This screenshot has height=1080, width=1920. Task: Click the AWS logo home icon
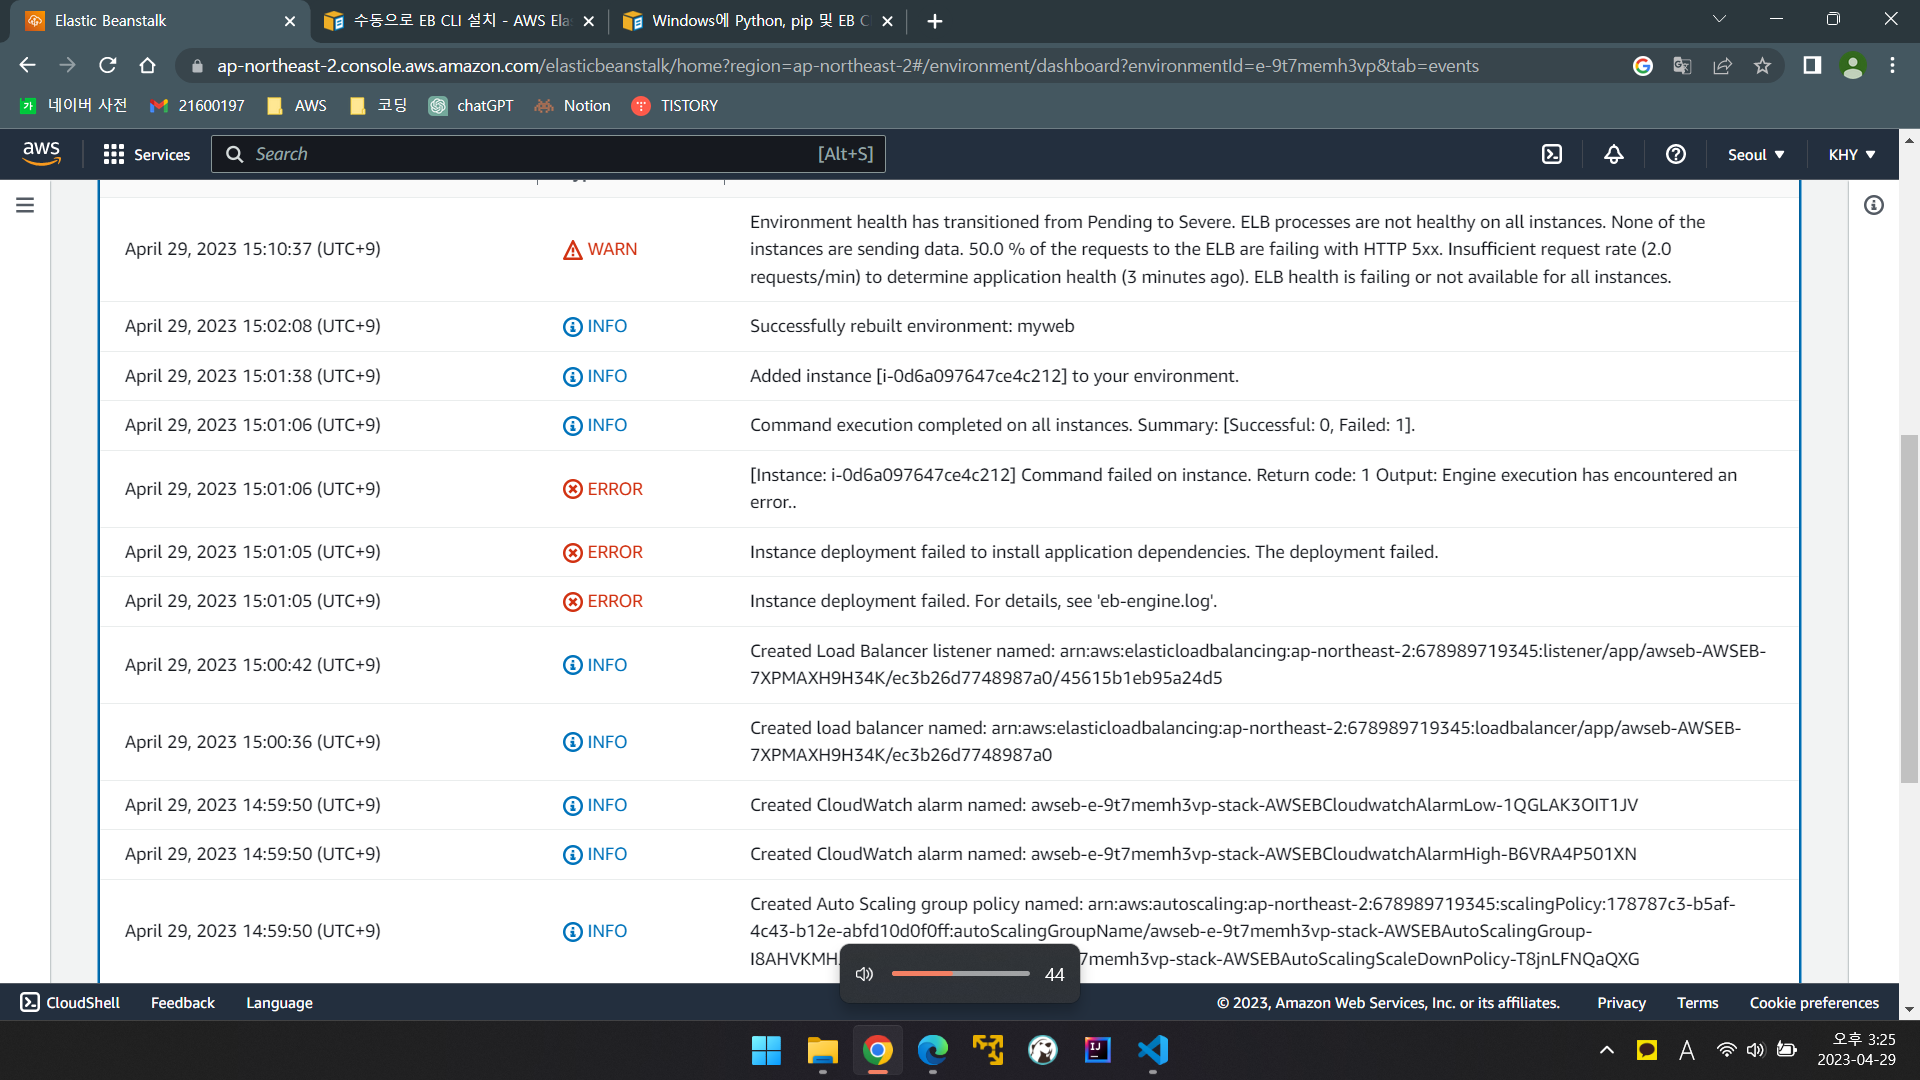pyautogui.click(x=41, y=154)
